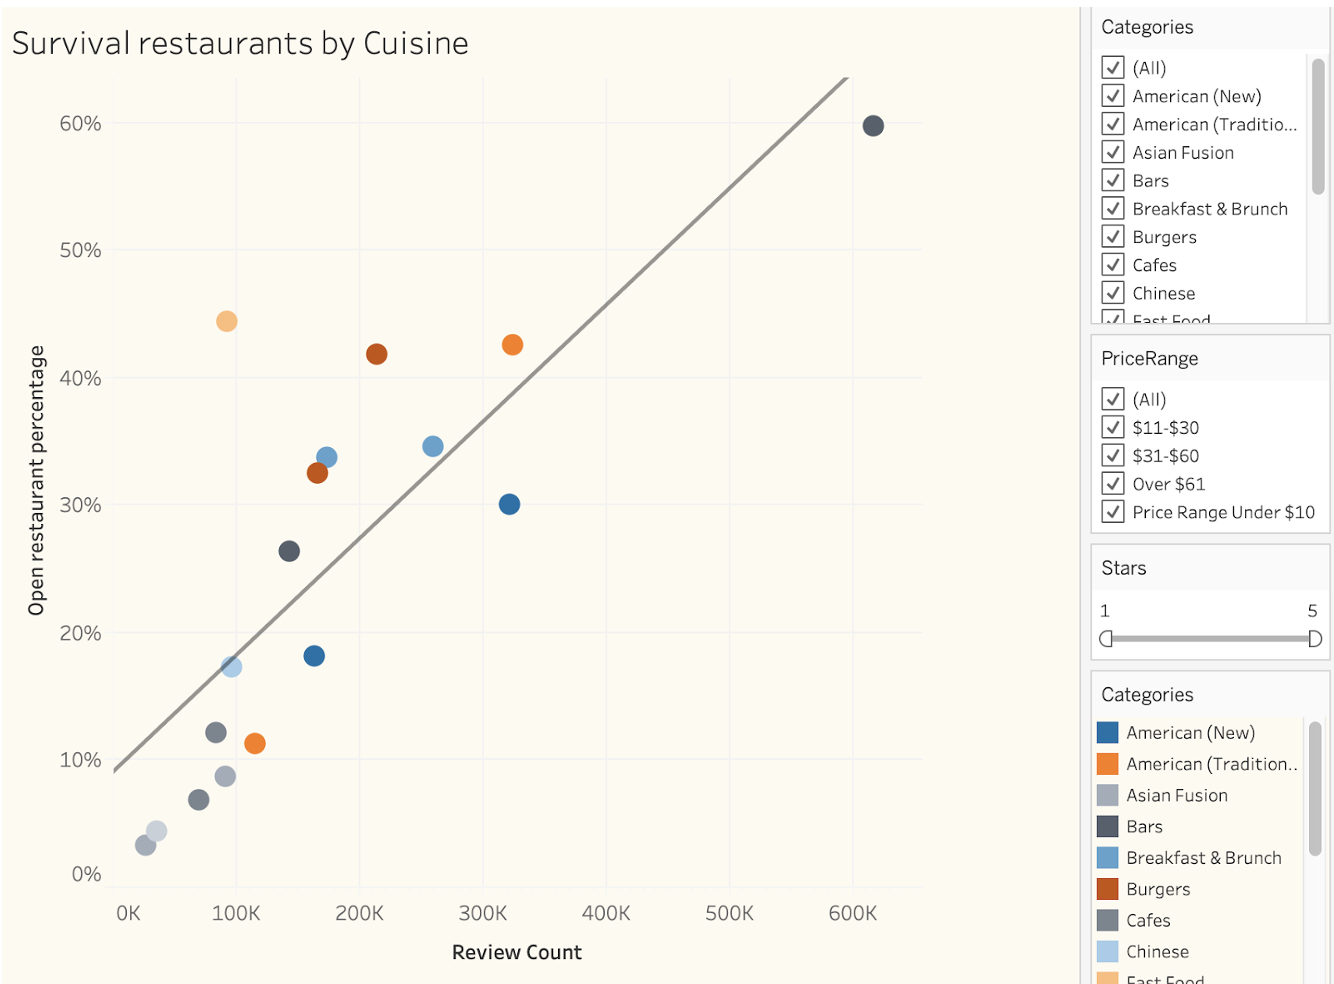Toggle the Burgers category checkbox
The height and width of the screenshot is (984, 1334).
click(x=1112, y=236)
